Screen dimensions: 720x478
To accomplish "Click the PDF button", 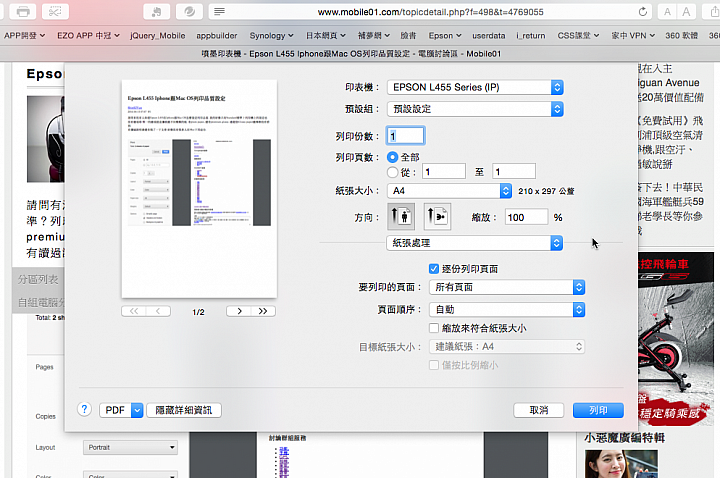I will pos(115,410).
